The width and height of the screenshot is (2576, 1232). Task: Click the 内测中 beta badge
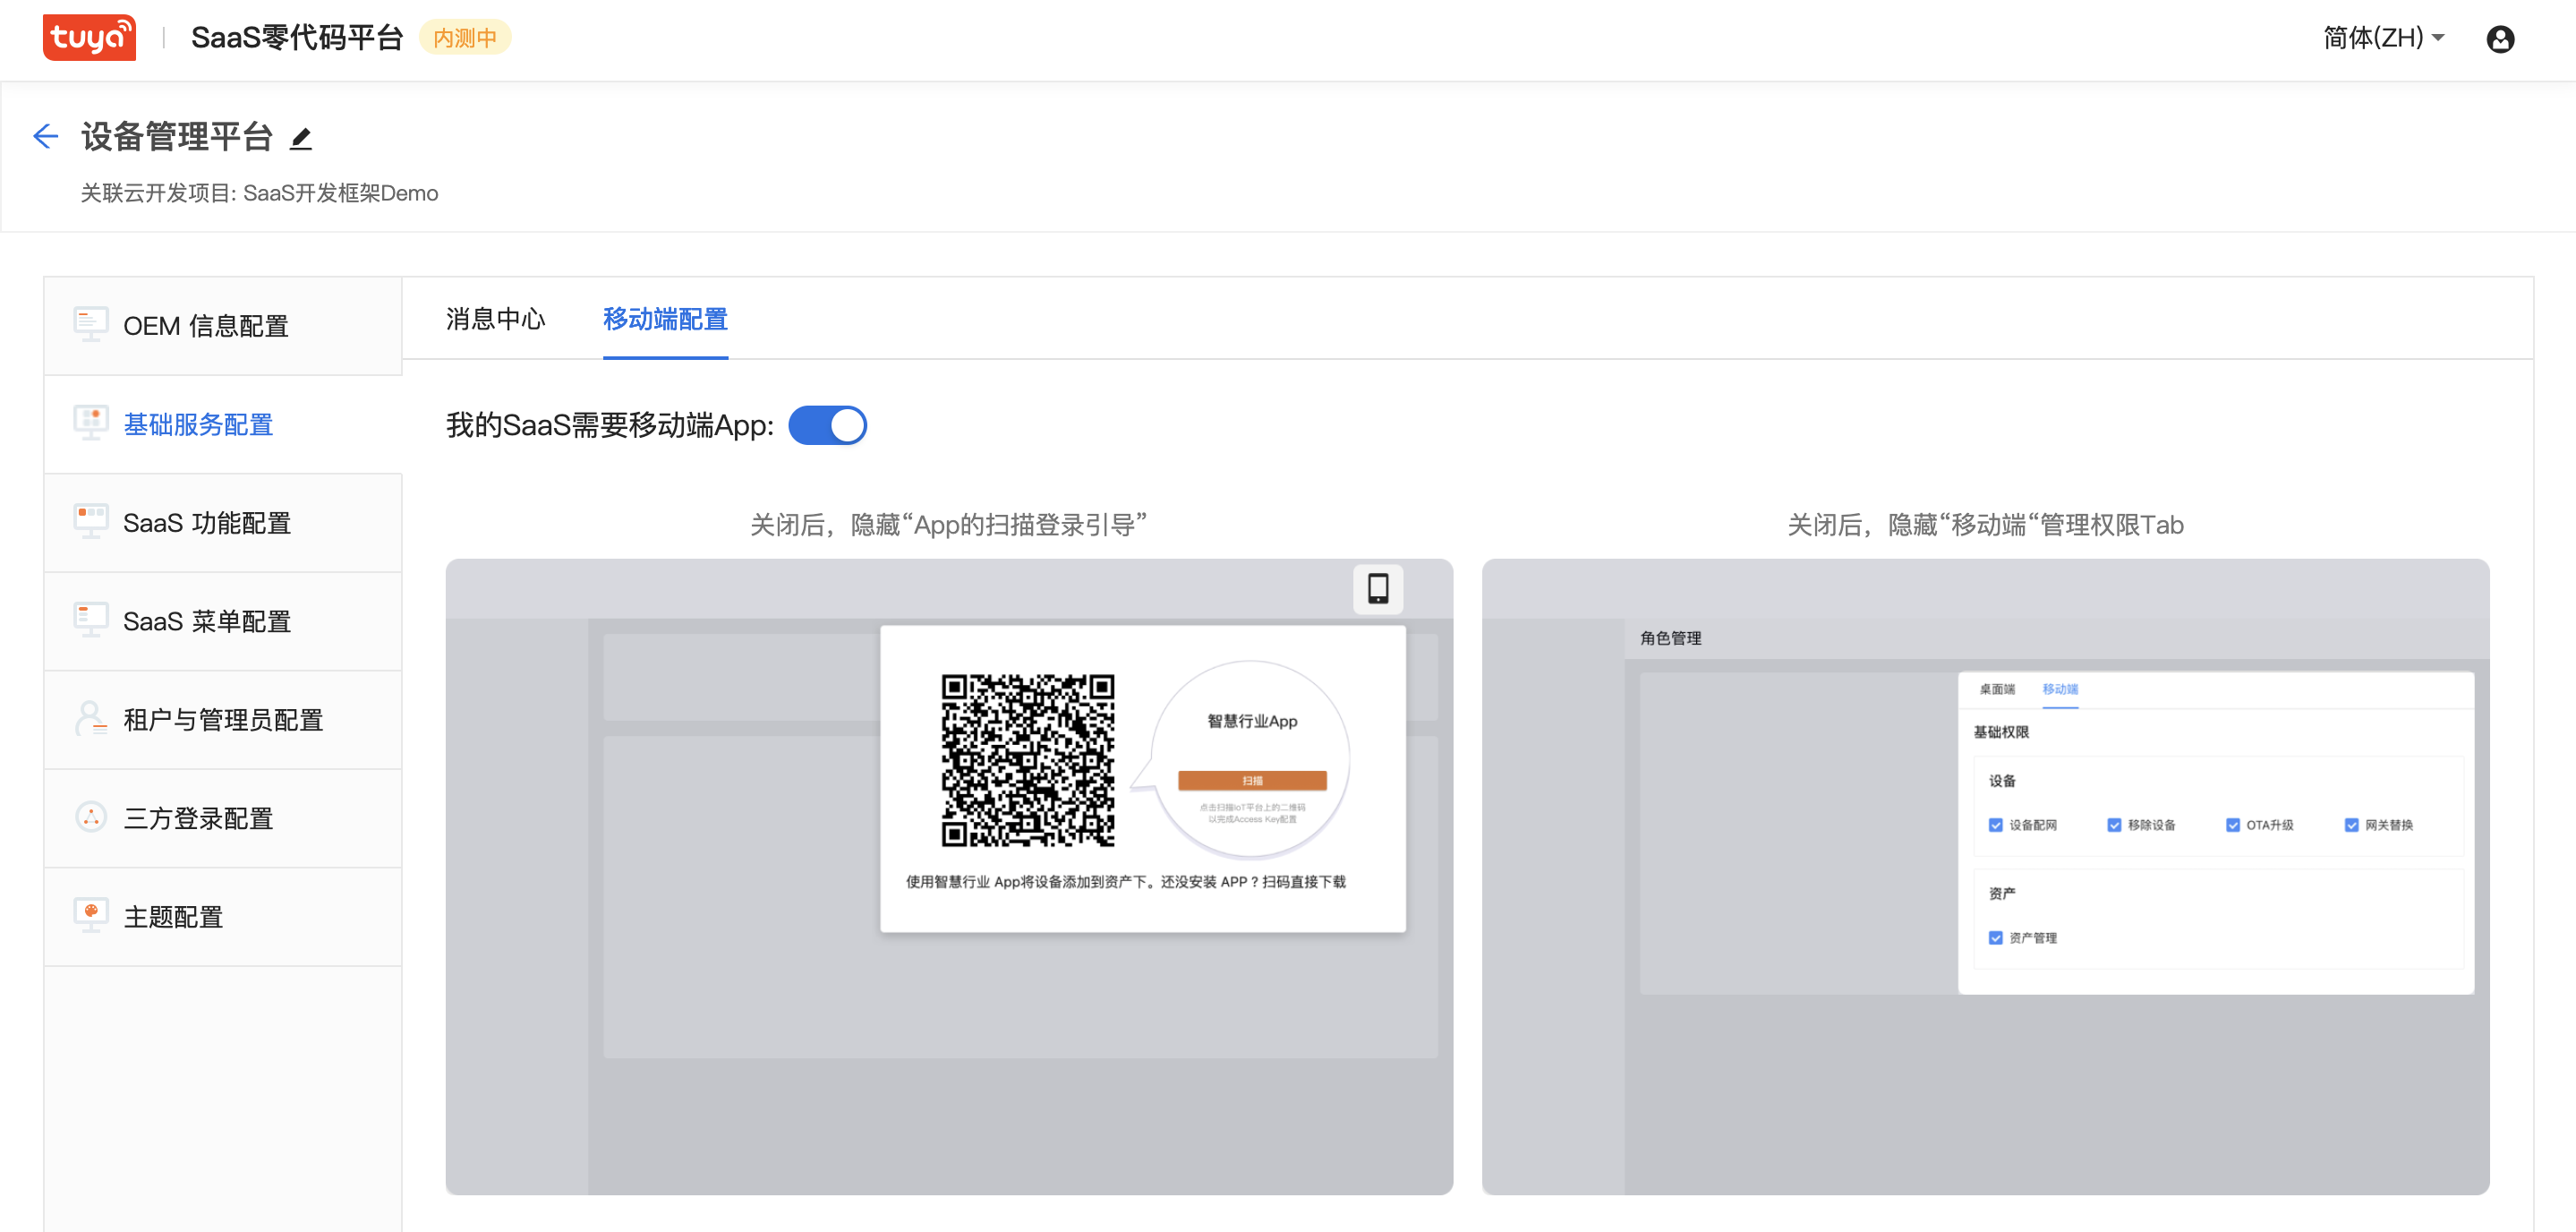point(465,38)
